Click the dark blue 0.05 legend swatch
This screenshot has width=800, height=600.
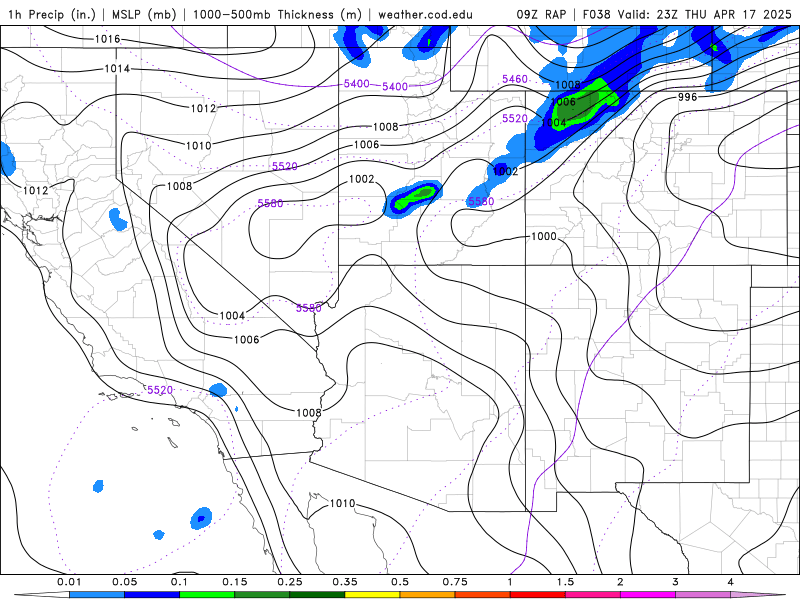click(152, 595)
